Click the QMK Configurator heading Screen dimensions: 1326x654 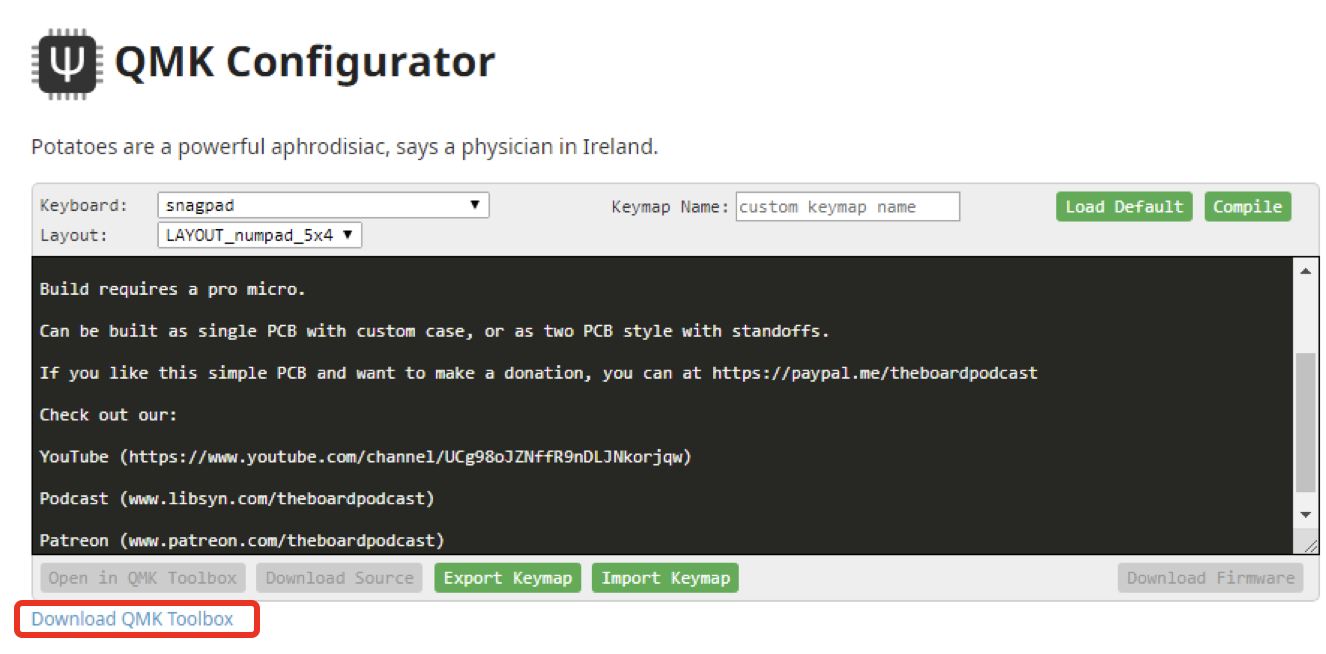click(305, 62)
